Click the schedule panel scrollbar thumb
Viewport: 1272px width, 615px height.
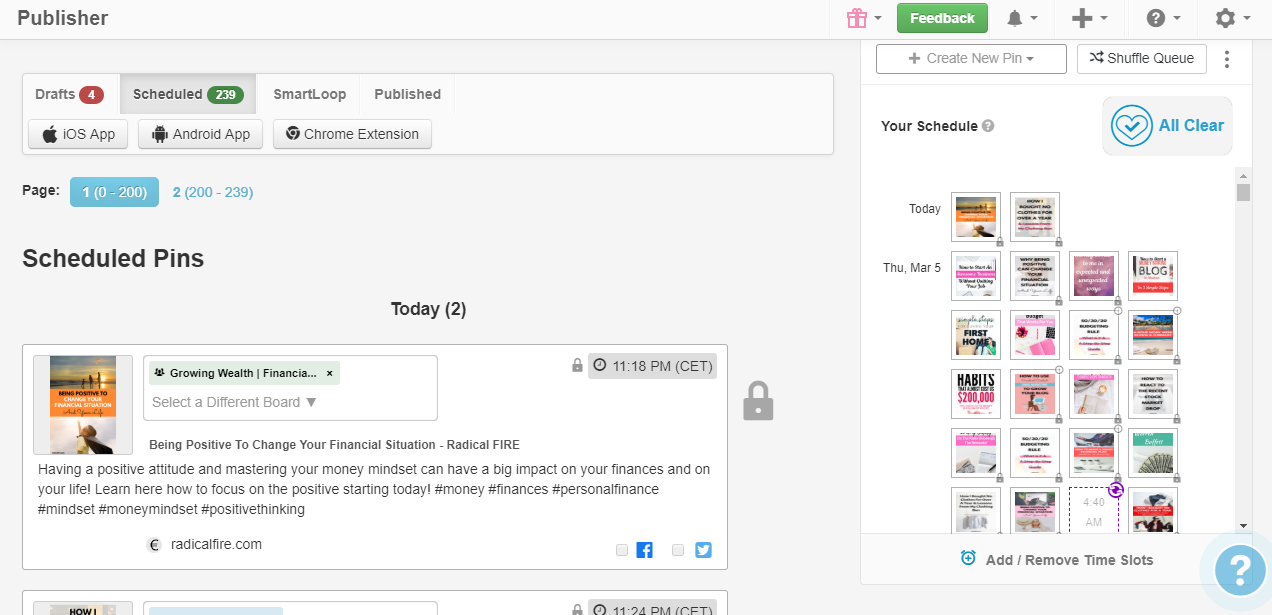click(x=1243, y=193)
